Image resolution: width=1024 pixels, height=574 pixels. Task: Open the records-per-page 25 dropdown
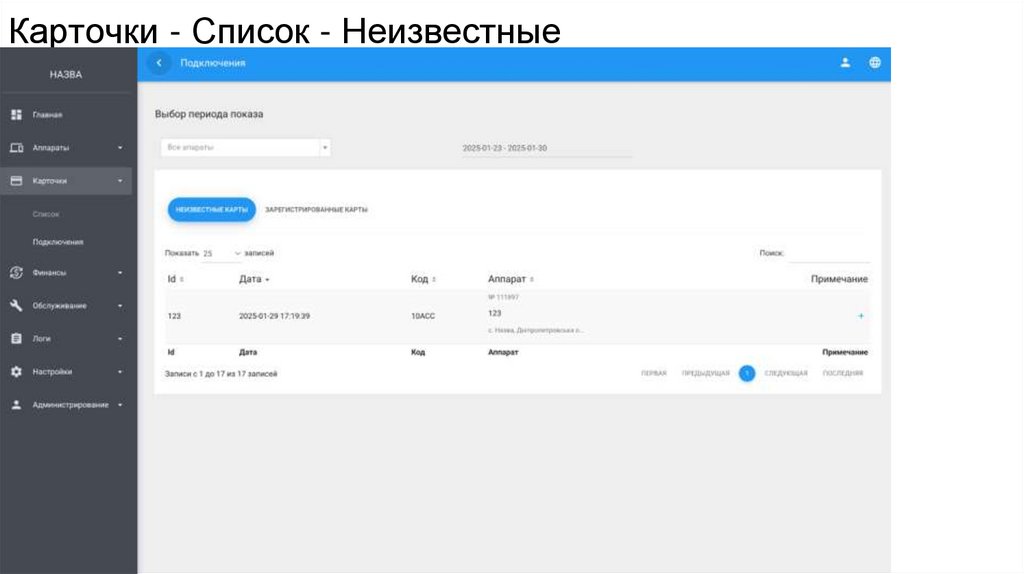pos(221,253)
